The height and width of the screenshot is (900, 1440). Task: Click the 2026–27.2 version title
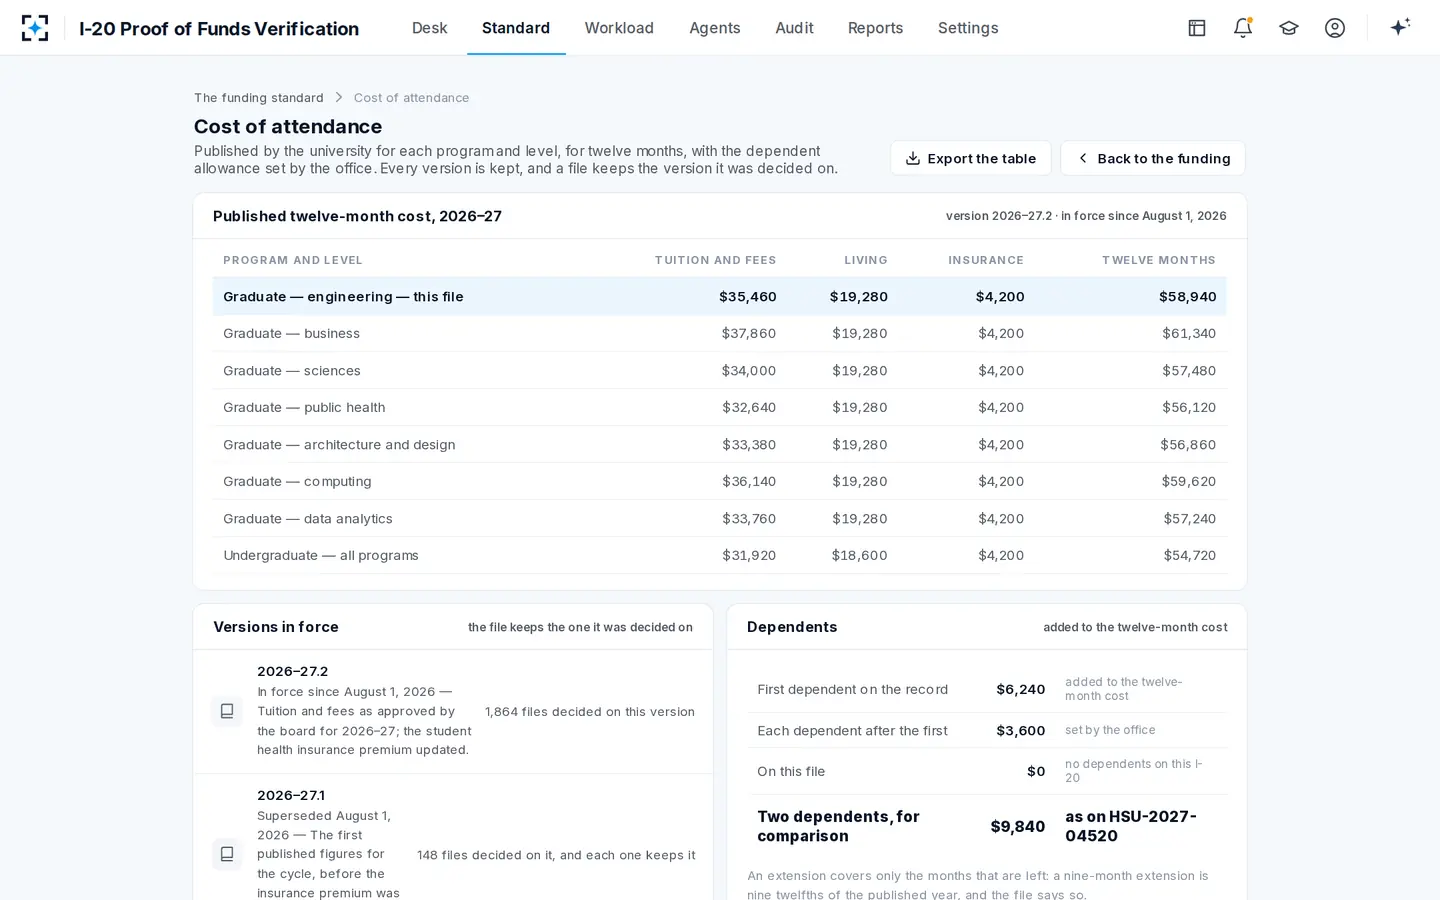pyautogui.click(x=293, y=671)
